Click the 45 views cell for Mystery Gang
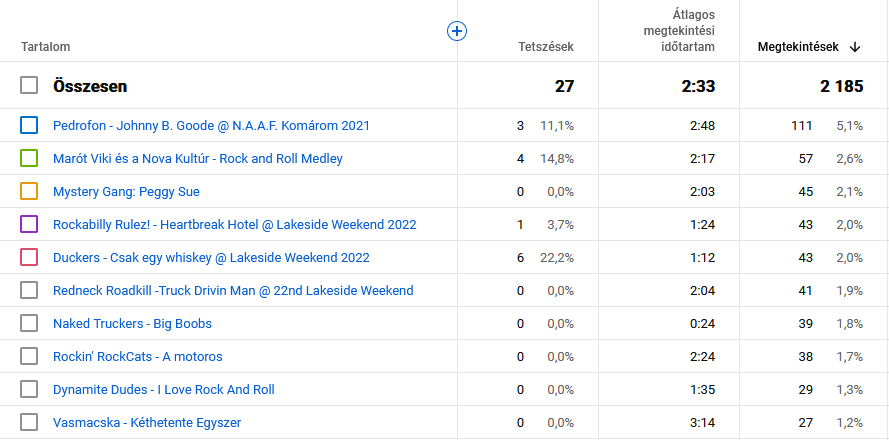889x440 pixels. [x=805, y=192]
